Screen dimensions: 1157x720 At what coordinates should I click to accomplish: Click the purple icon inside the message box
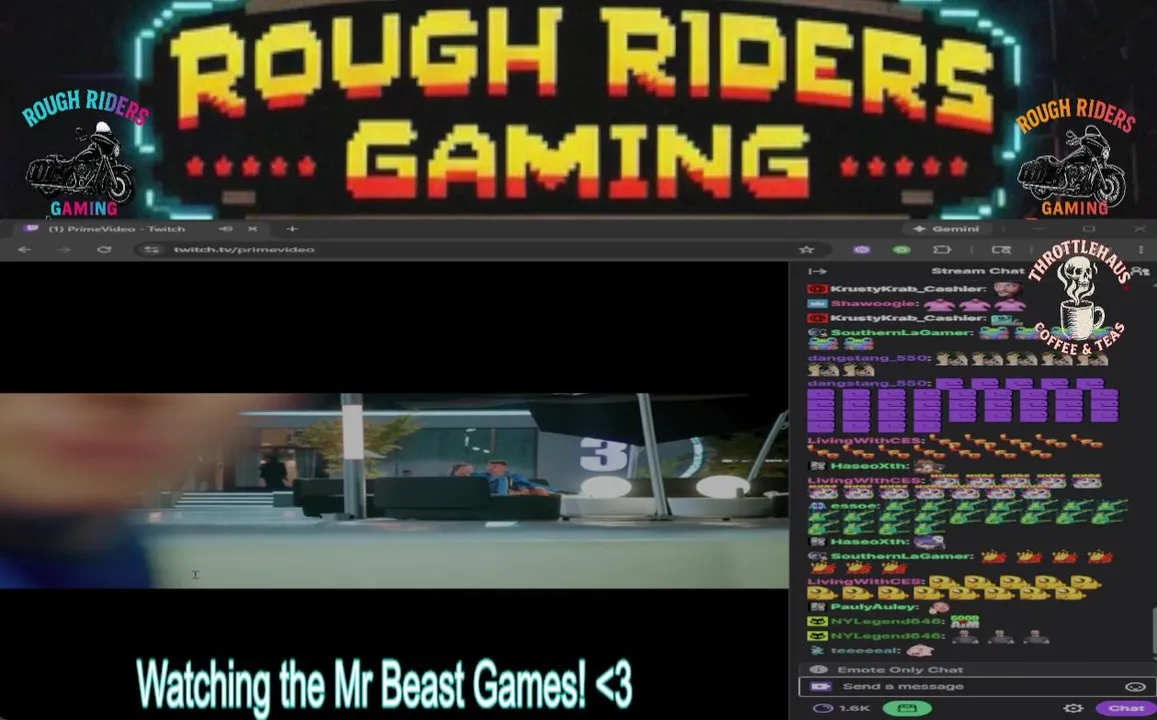pyautogui.click(x=821, y=687)
